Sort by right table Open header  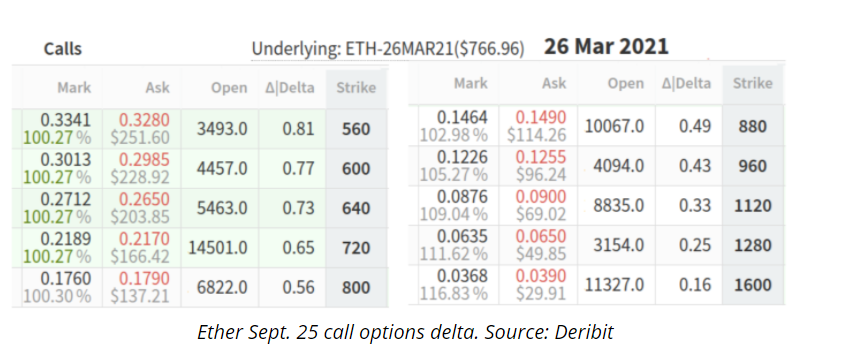click(x=626, y=84)
